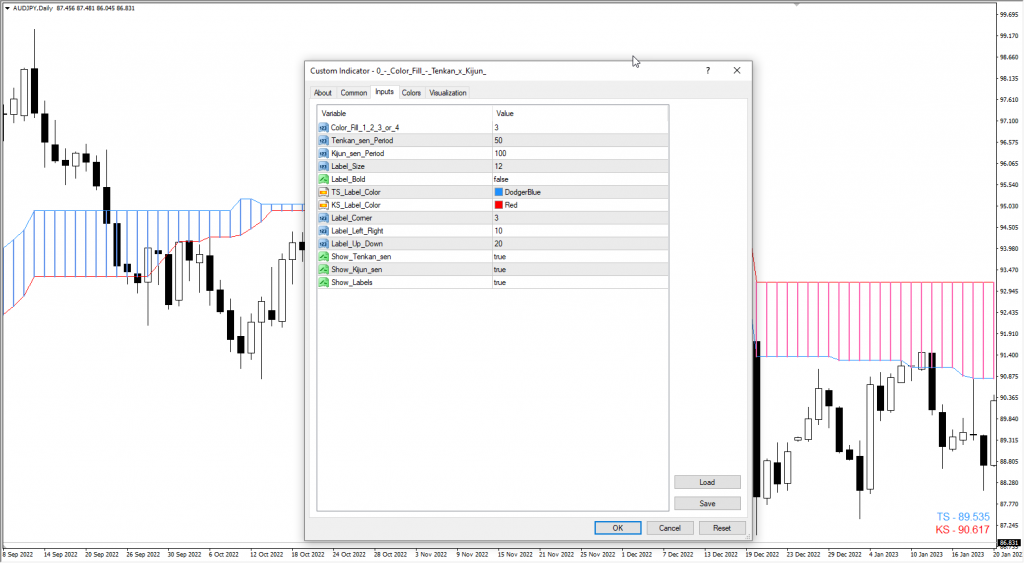Click the DodgerBlue color swatch

[499, 192]
